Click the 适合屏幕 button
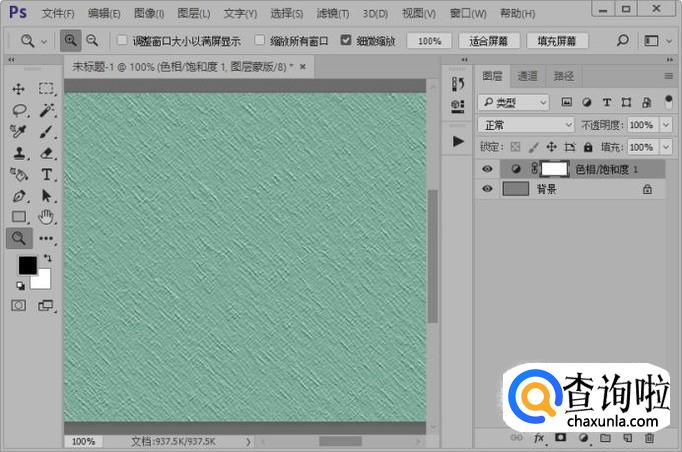682x452 pixels. point(489,41)
